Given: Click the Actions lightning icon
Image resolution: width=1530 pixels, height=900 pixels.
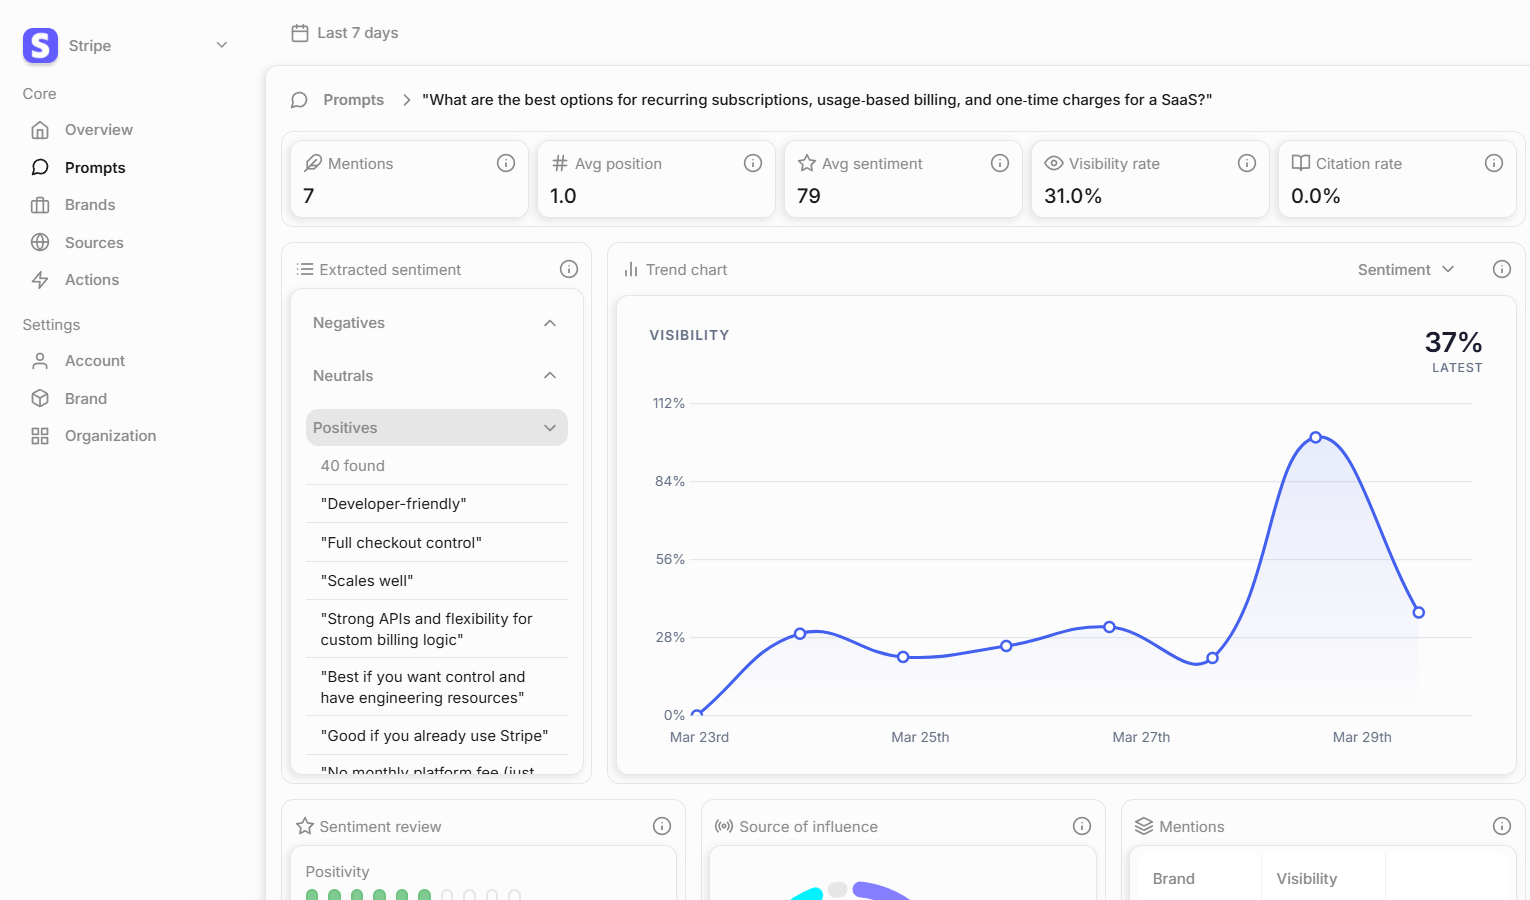Looking at the screenshot, I should 40,280.
